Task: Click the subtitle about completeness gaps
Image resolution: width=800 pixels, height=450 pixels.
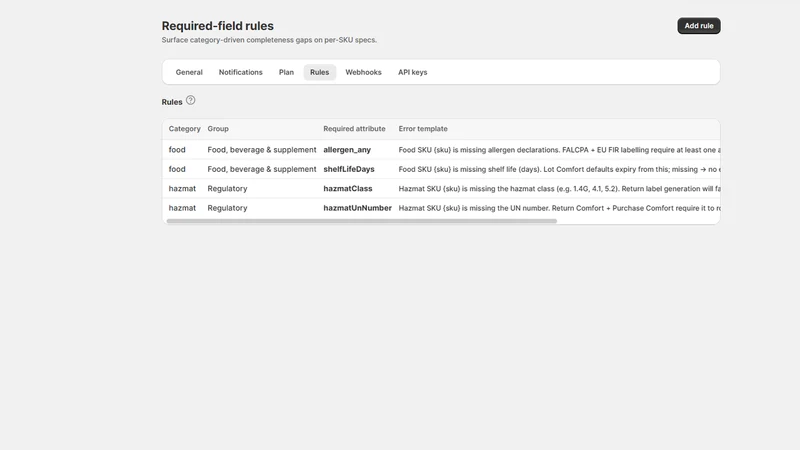Action: tap(269, 40)
